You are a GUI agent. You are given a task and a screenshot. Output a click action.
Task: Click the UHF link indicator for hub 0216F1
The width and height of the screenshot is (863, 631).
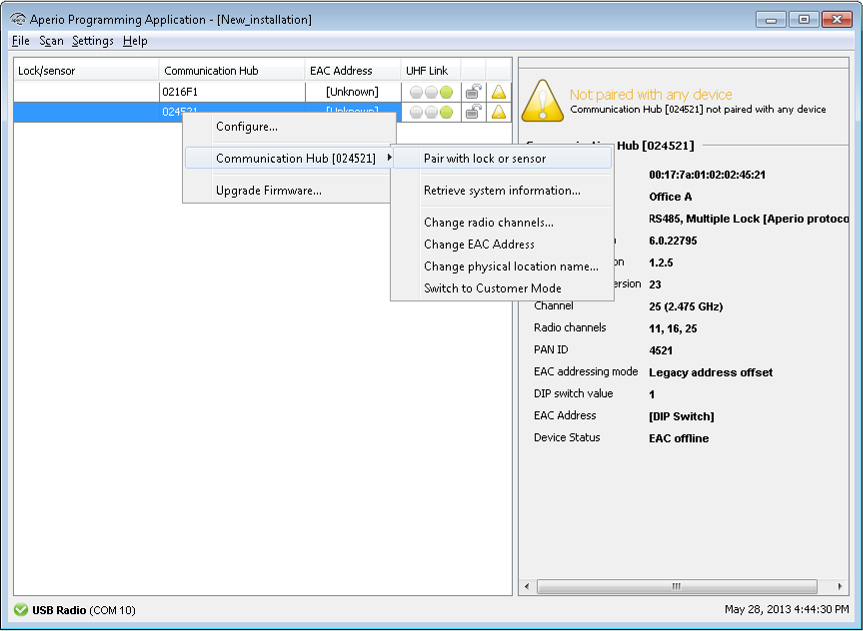pyautogui.click(x=431, y=92)
